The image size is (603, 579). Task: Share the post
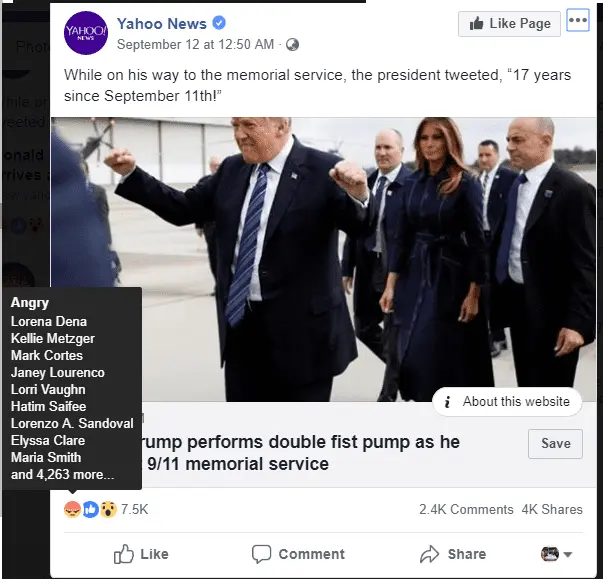[x=453, y=554]
